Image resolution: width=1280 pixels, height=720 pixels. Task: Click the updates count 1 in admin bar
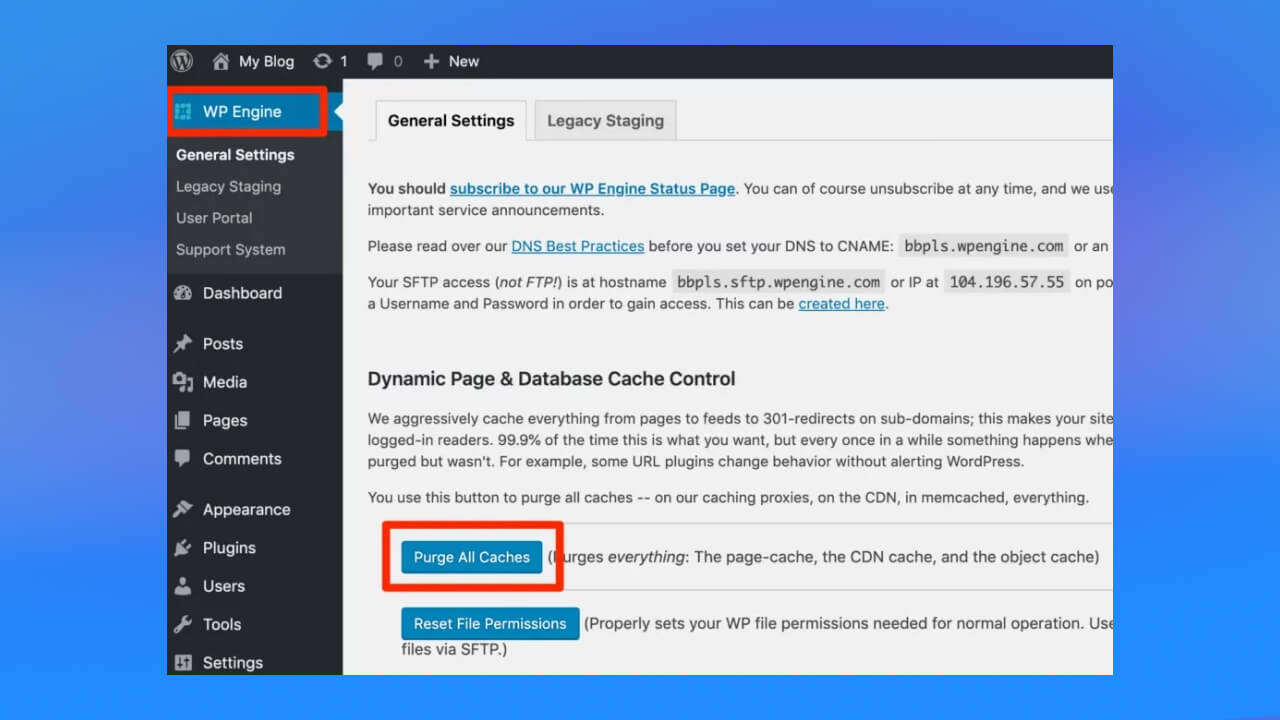[344, 61]
